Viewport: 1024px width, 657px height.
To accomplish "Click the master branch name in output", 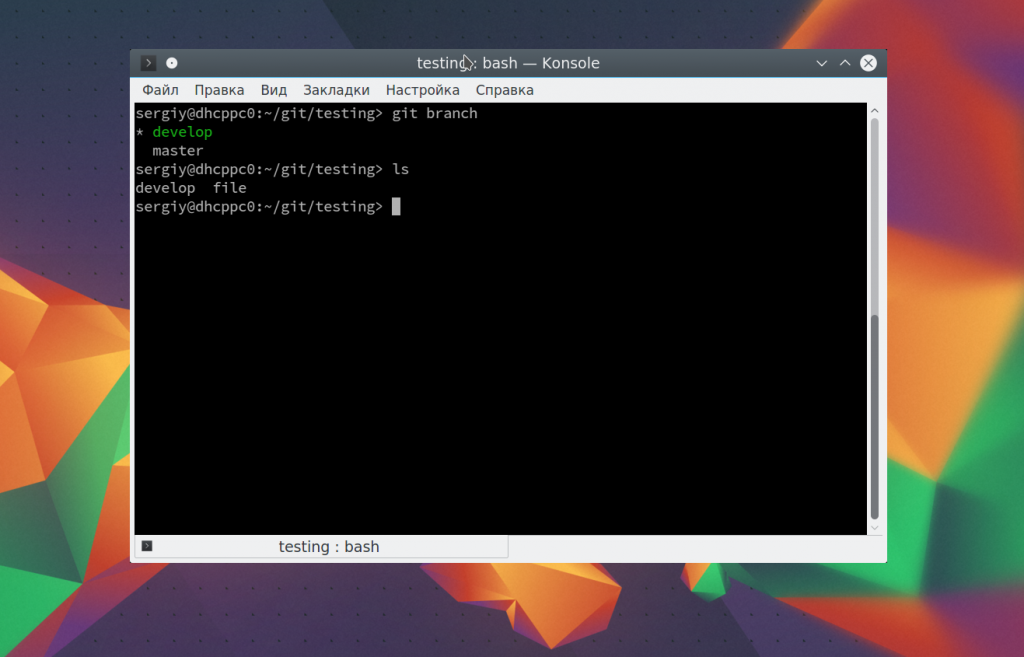I will 177,151.
